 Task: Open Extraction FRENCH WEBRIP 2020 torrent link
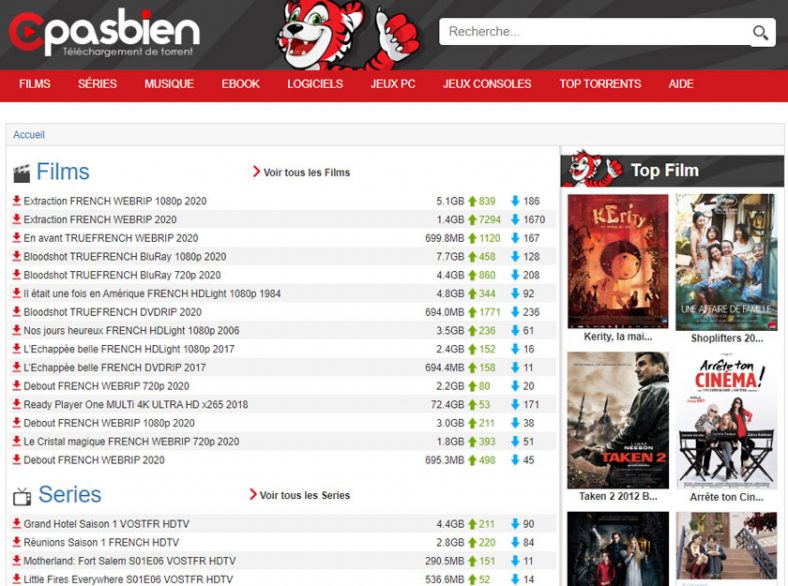(x=100, y=220)
